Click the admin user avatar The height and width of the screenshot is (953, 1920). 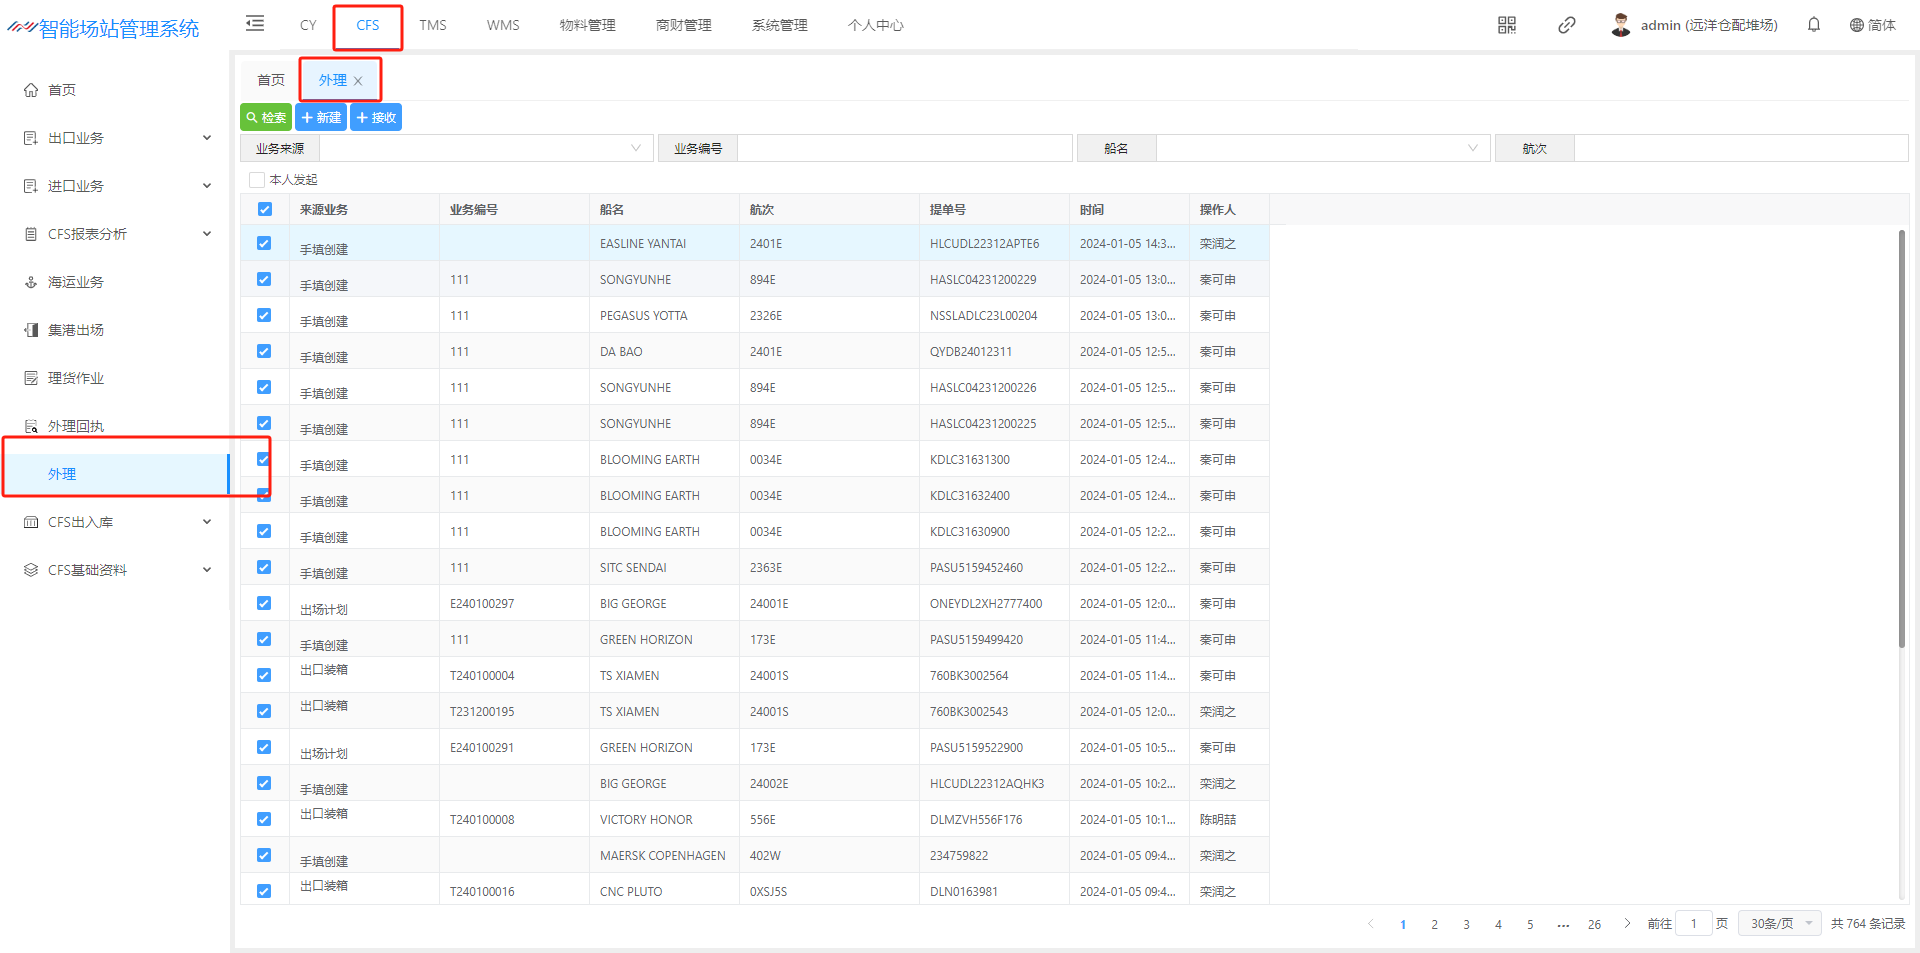(x=1620, y=25)
